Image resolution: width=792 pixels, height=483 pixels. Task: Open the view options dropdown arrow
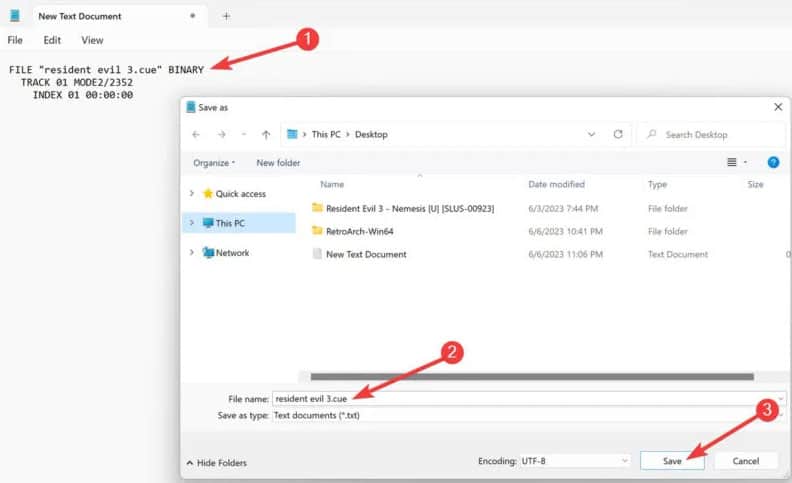tap(746, 162)
